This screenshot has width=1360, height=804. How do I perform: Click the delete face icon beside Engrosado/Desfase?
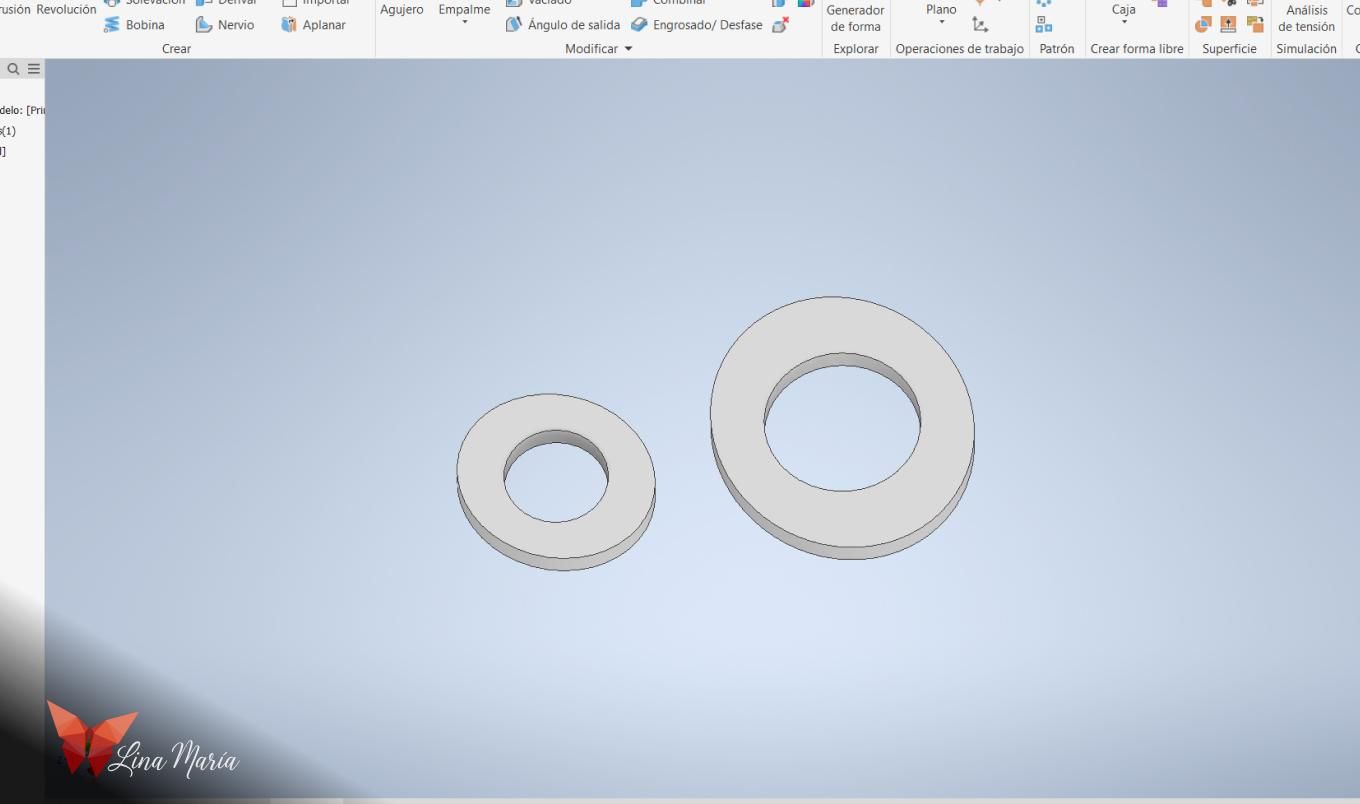[780, 25]
